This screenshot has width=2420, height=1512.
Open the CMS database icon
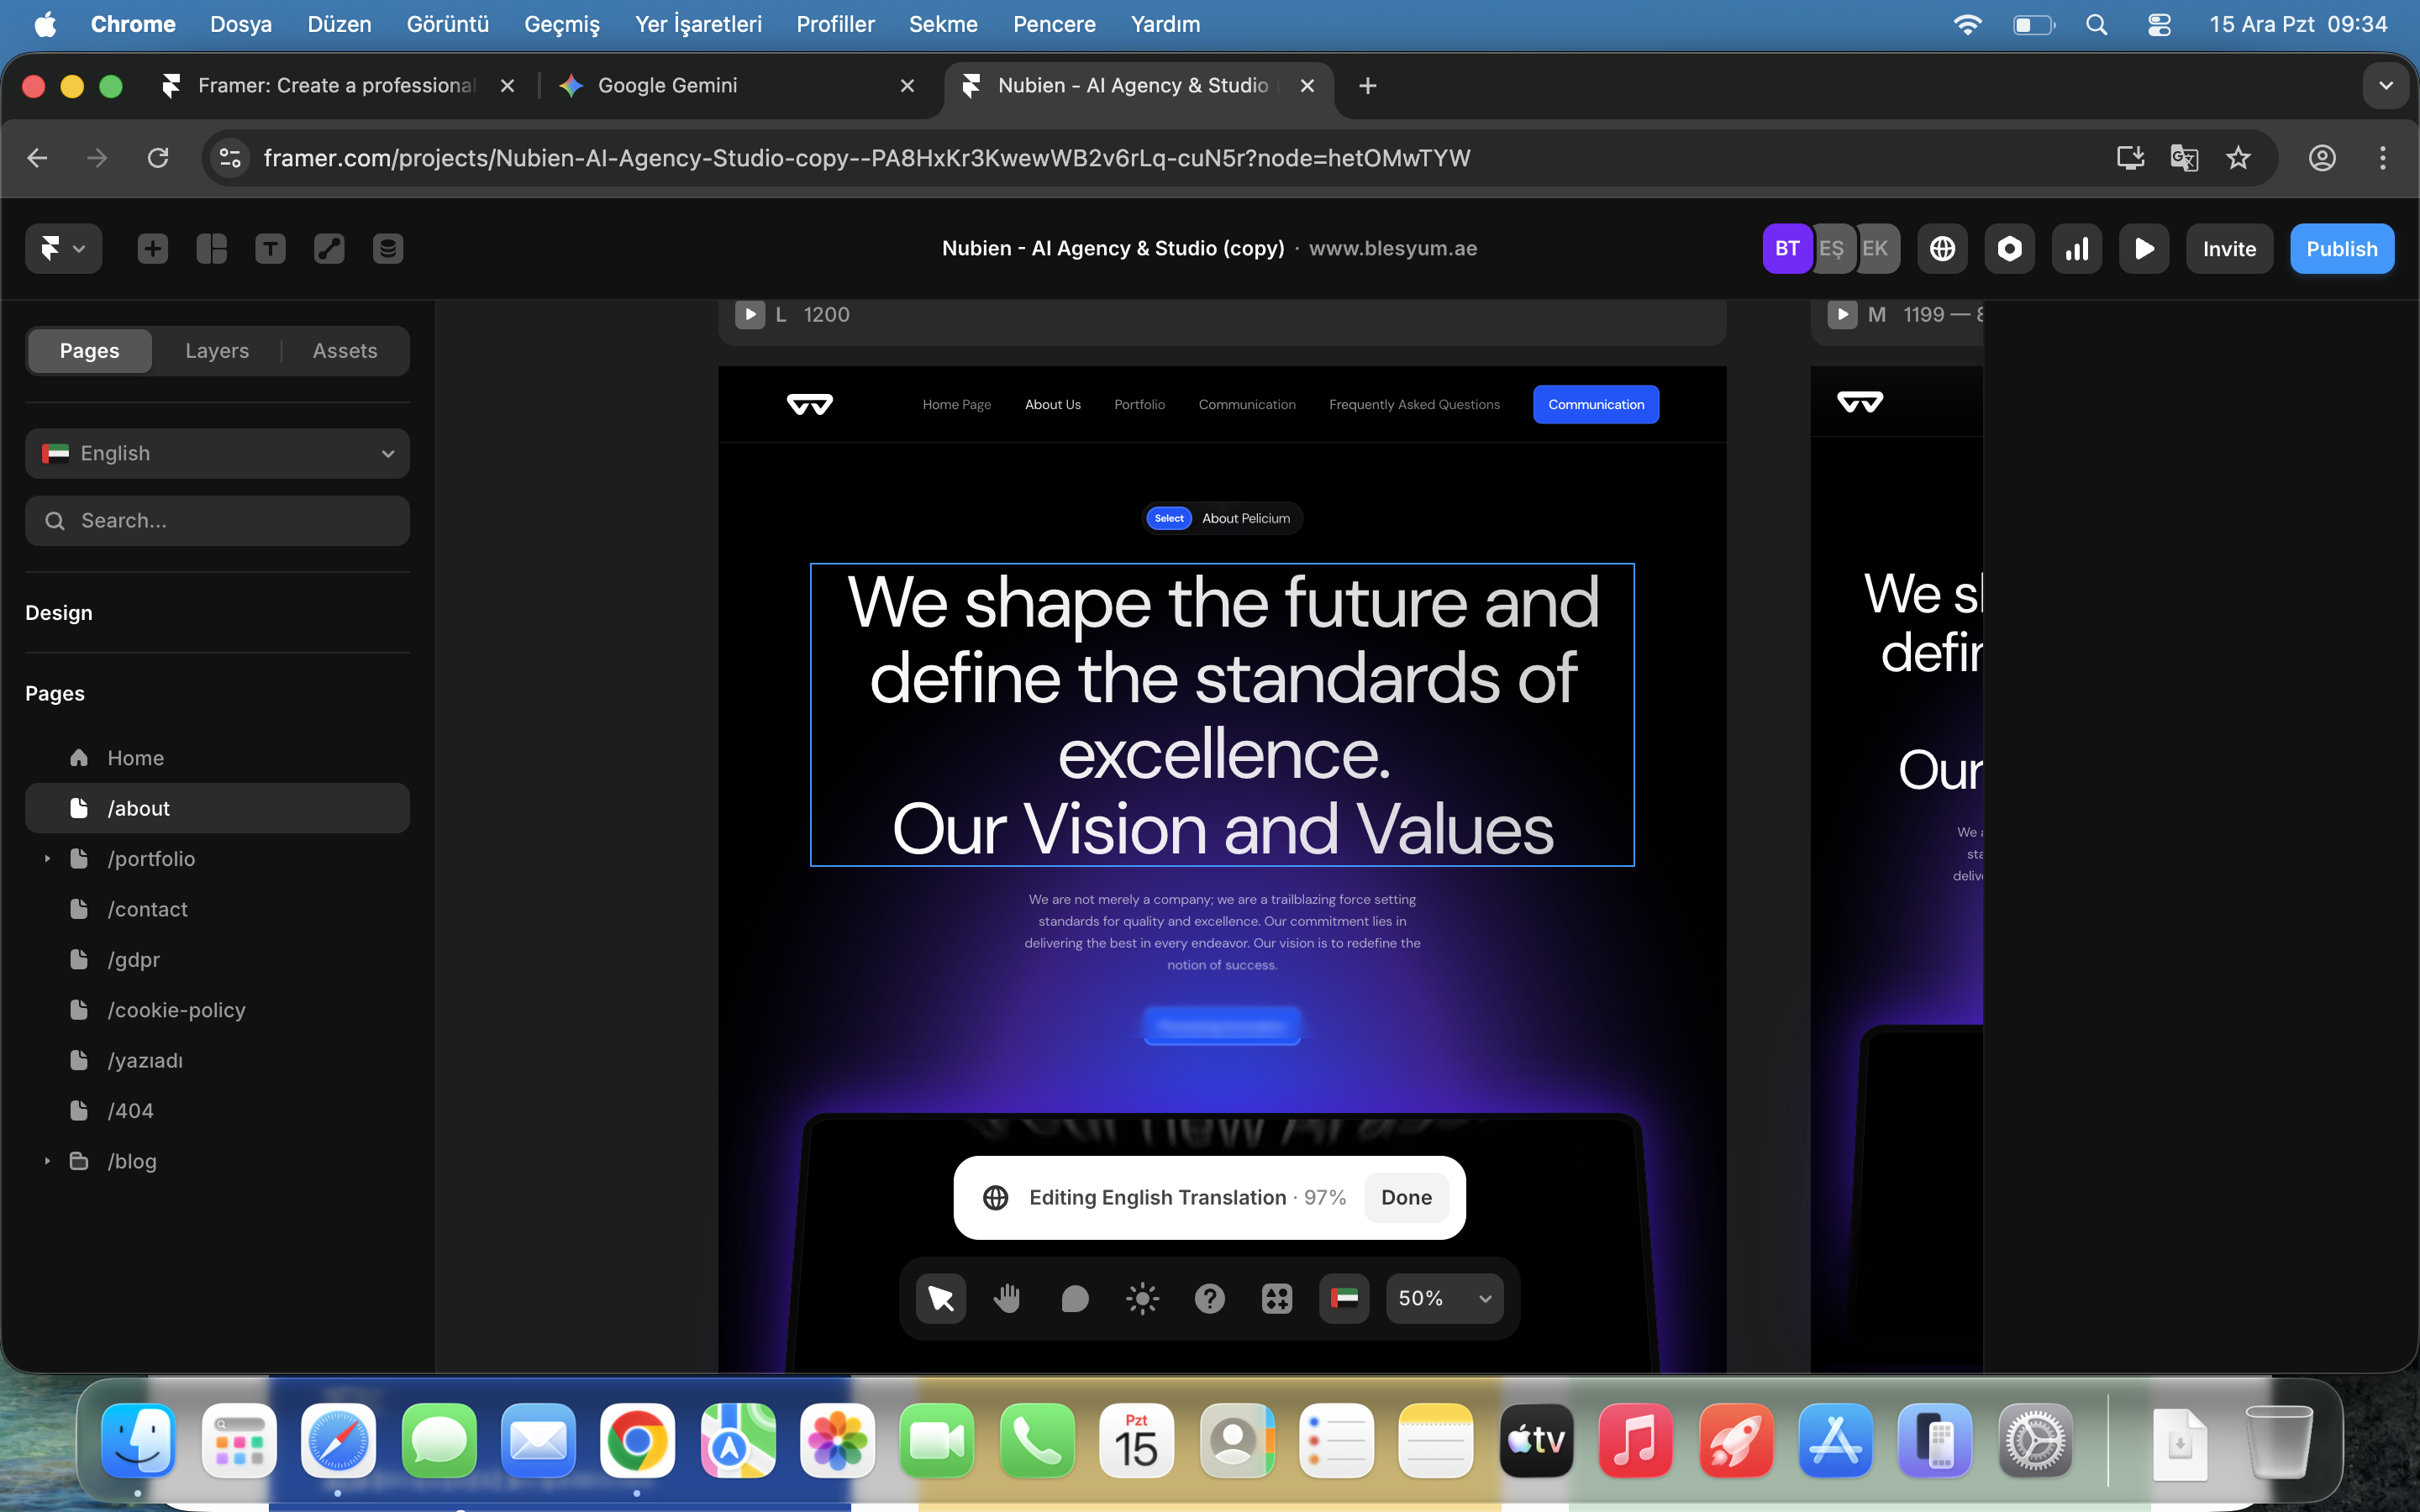[388, 249]
